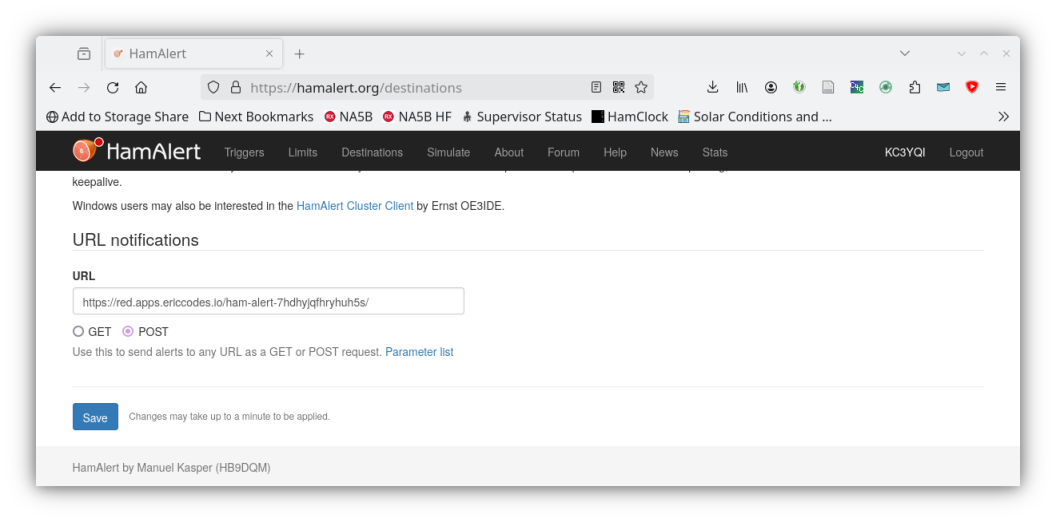The width and height of the screenshot is (1056, 522).
Task: Click Logout in the navbar
Action: coord(966,152)
